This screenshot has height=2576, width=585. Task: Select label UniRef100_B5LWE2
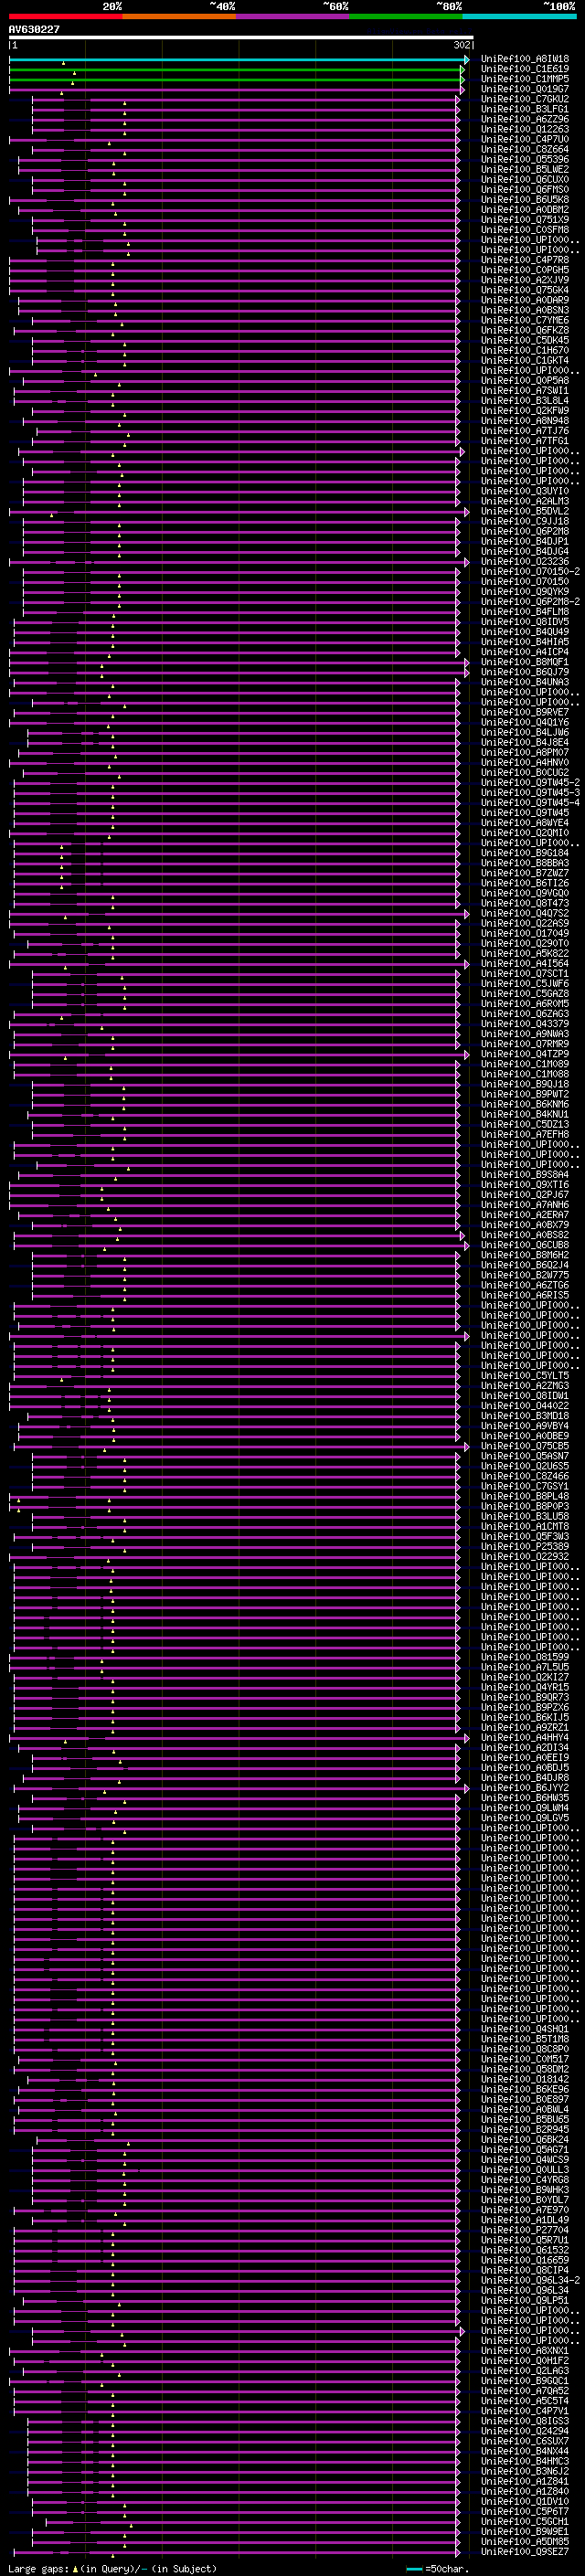click(x=525, y=169)
